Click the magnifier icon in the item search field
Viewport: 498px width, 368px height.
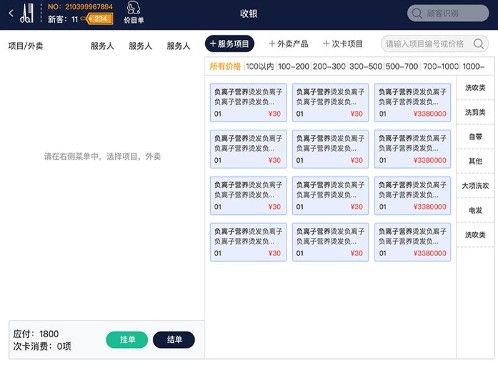click(478, 44)
